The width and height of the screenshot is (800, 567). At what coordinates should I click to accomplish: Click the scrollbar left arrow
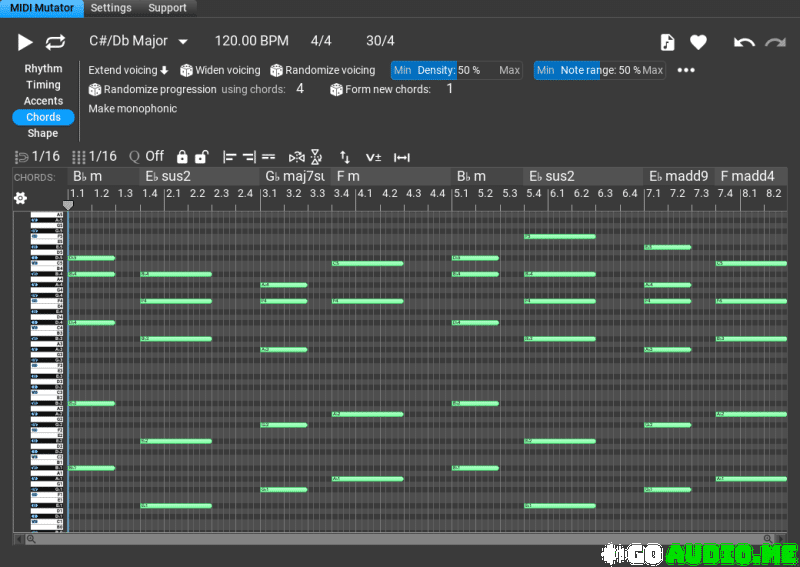click(x=19, y=539)
